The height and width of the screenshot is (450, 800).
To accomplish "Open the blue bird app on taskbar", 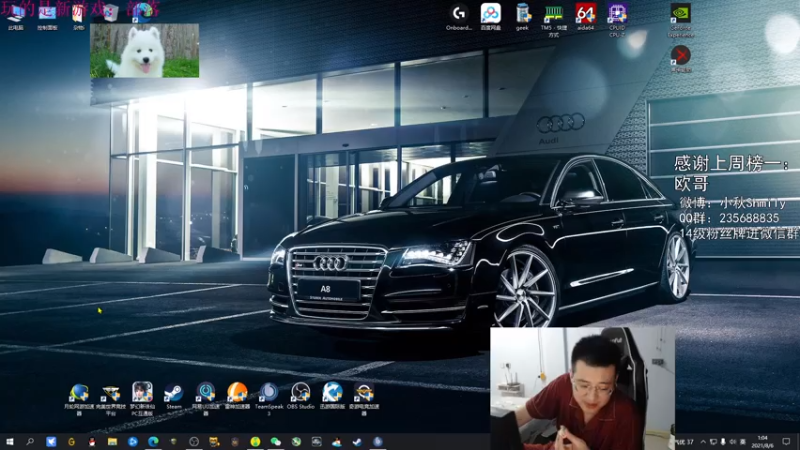I will click(x=51, y=441).
